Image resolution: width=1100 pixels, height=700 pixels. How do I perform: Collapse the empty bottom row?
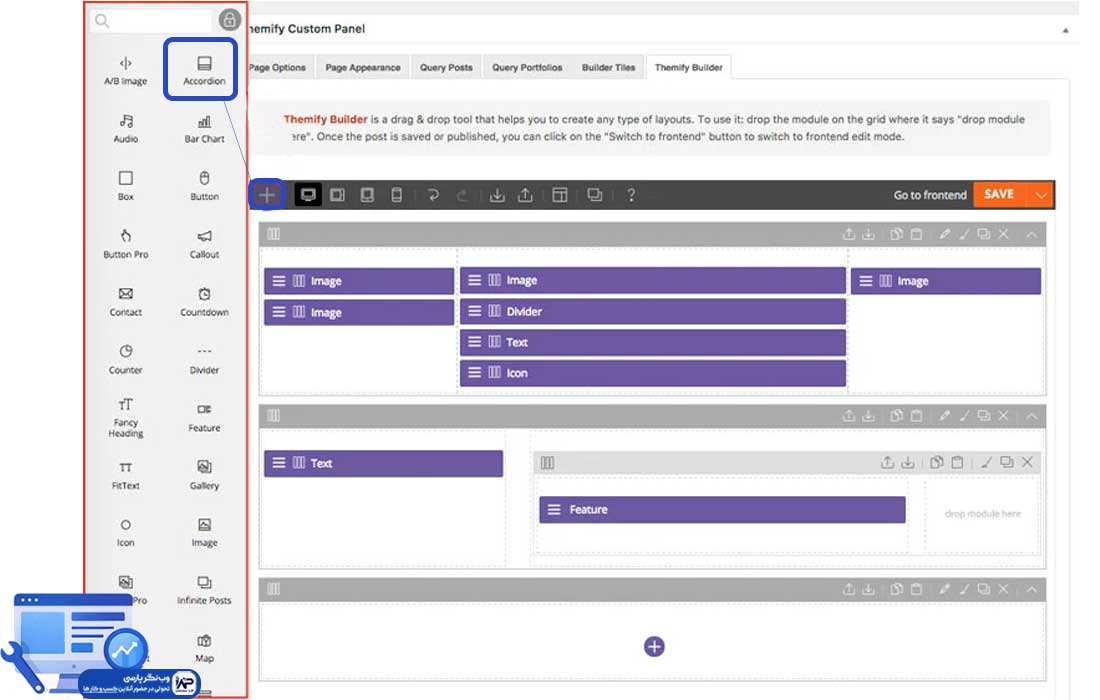pyautogui.click(x=1031, y=589)
